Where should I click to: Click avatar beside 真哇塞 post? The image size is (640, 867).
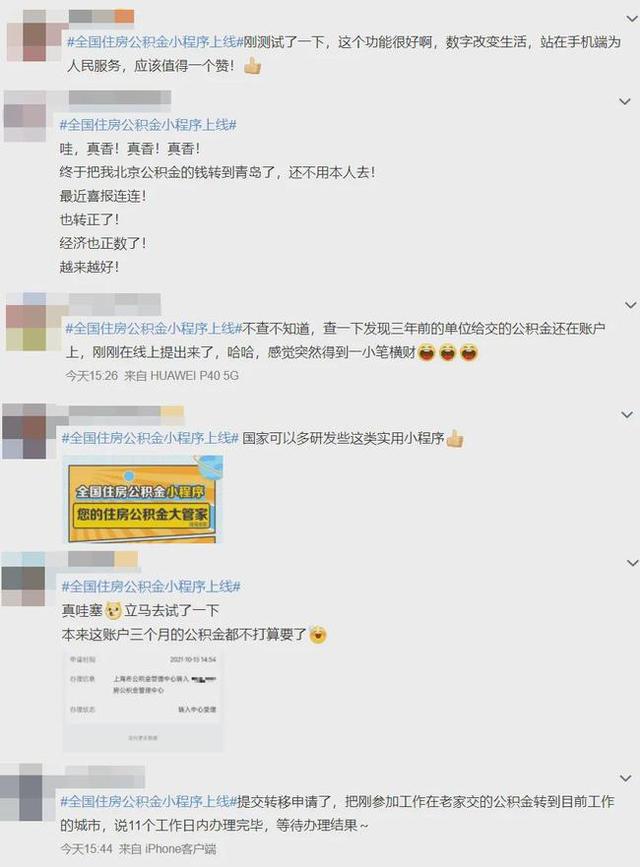tap(24, 579)
